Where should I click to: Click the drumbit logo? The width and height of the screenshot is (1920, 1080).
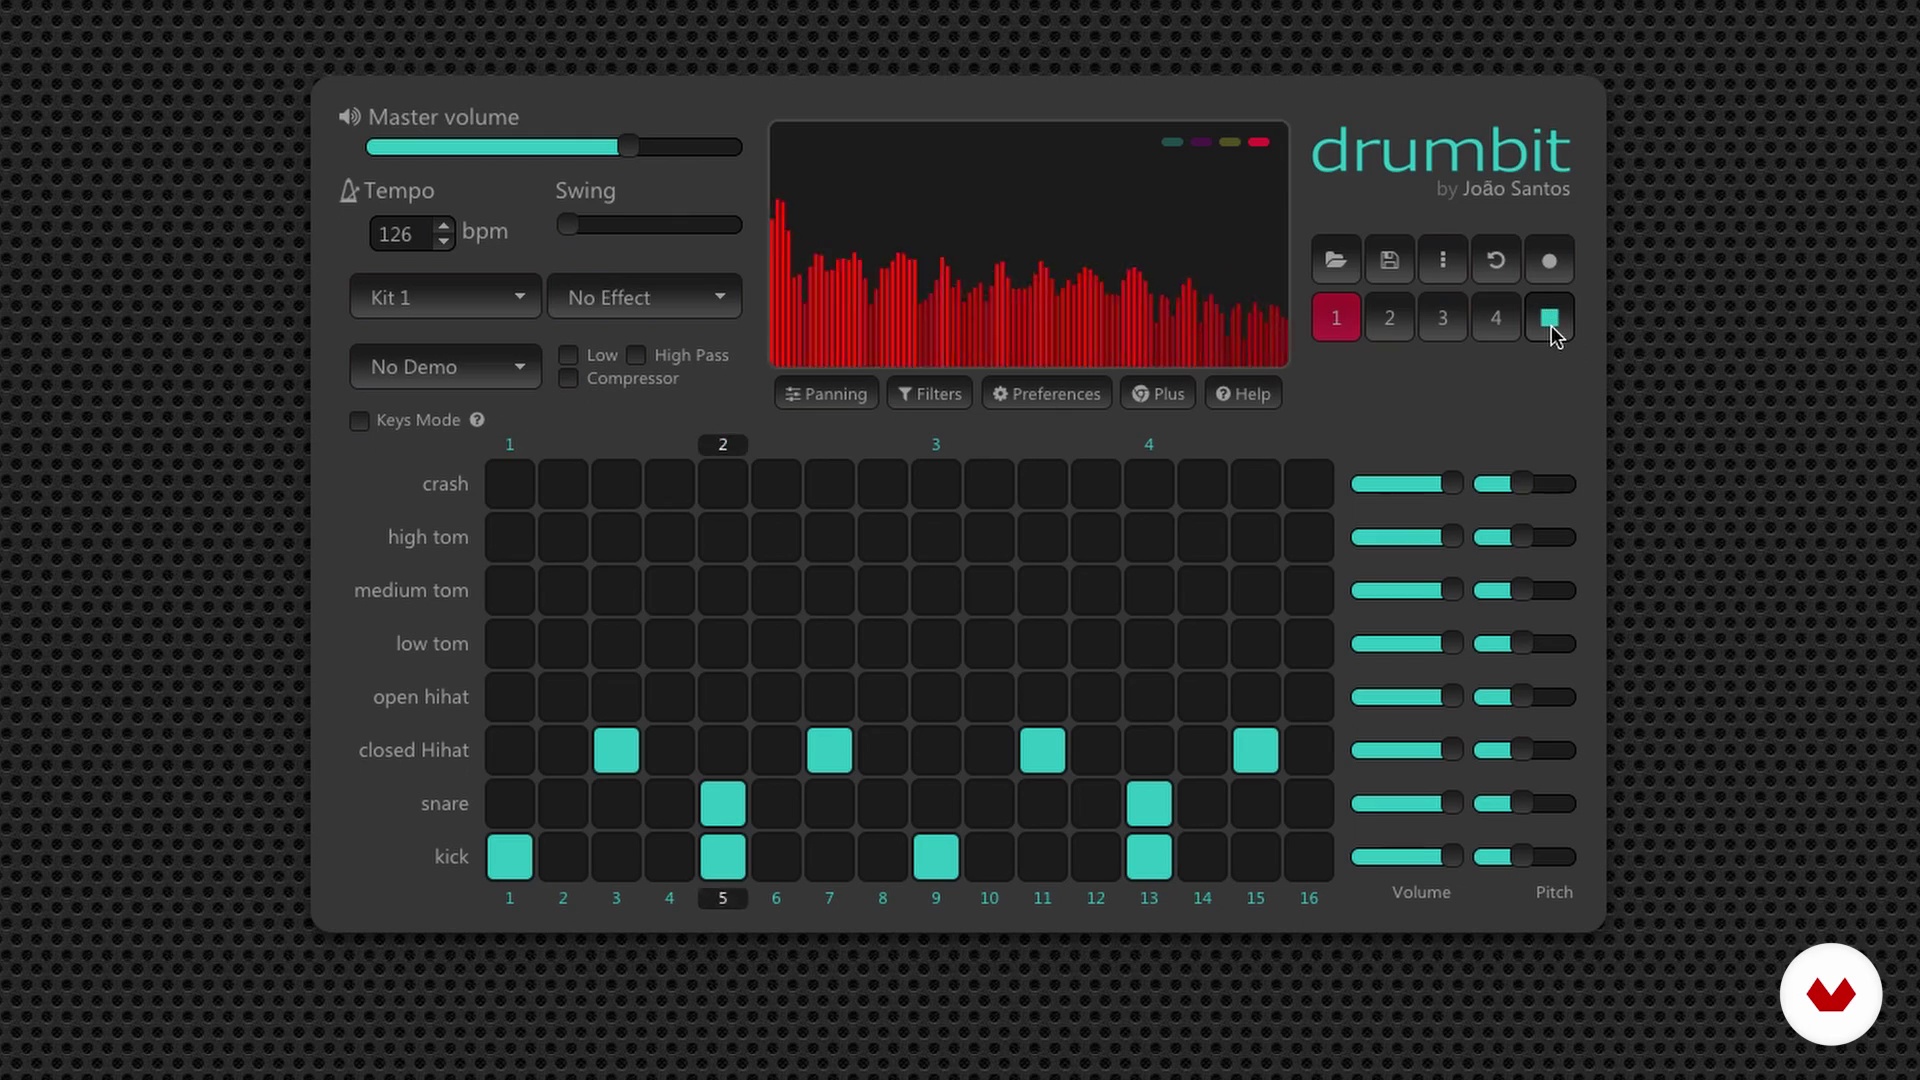pos(1440,150)
